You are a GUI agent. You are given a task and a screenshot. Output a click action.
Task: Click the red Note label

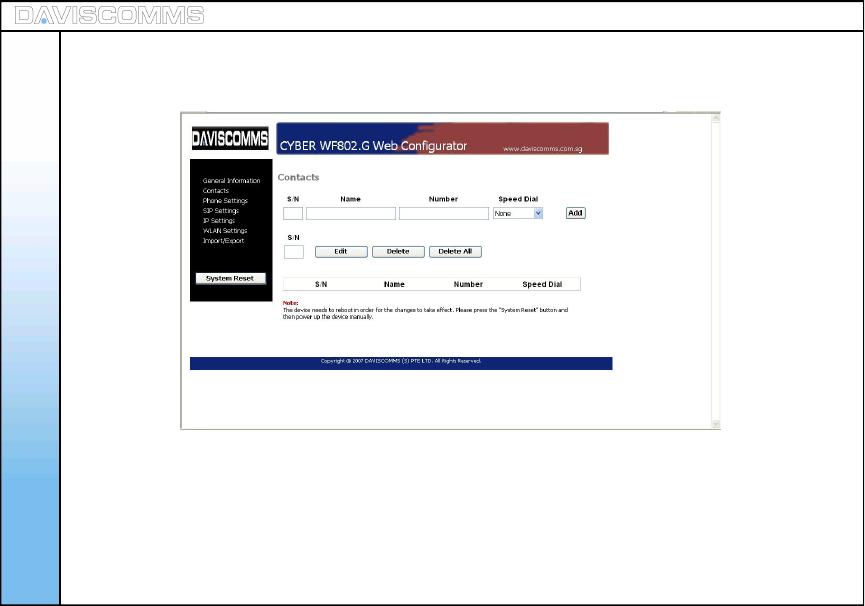point(290,303)
